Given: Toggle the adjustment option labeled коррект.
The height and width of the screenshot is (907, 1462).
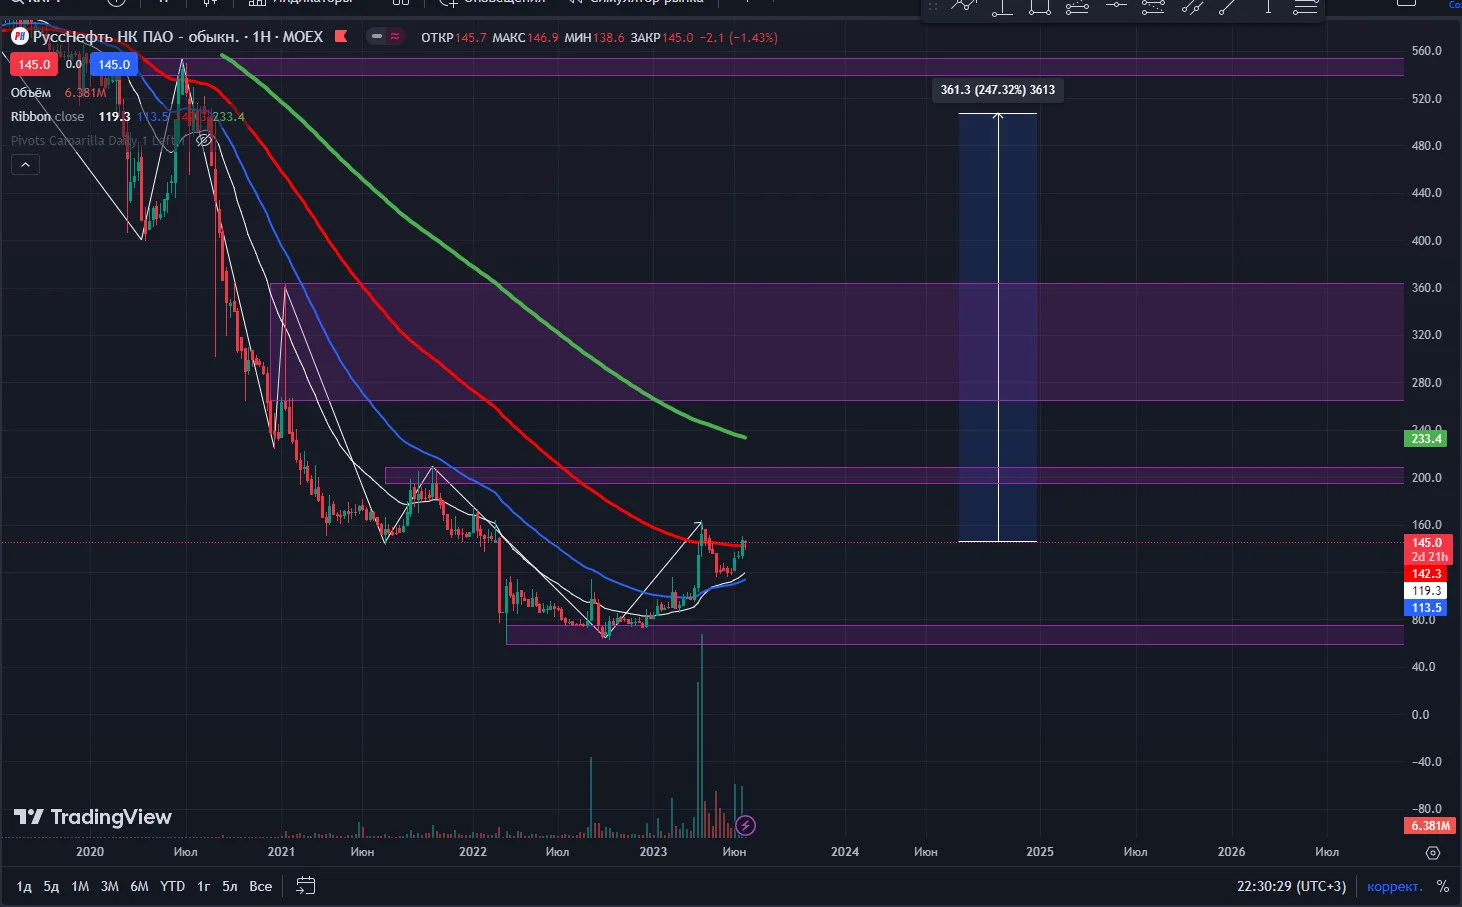Looking at the screenshot, I should click(x=1394, y=886).
